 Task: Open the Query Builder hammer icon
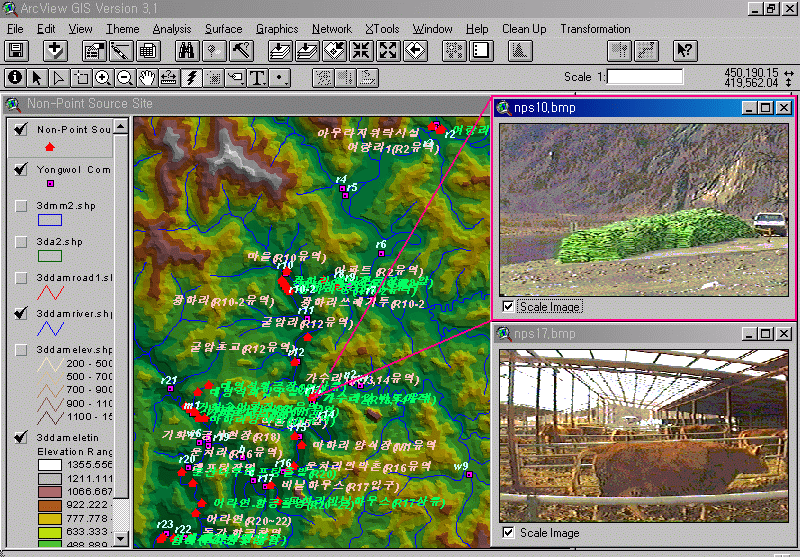click(240, 51)
